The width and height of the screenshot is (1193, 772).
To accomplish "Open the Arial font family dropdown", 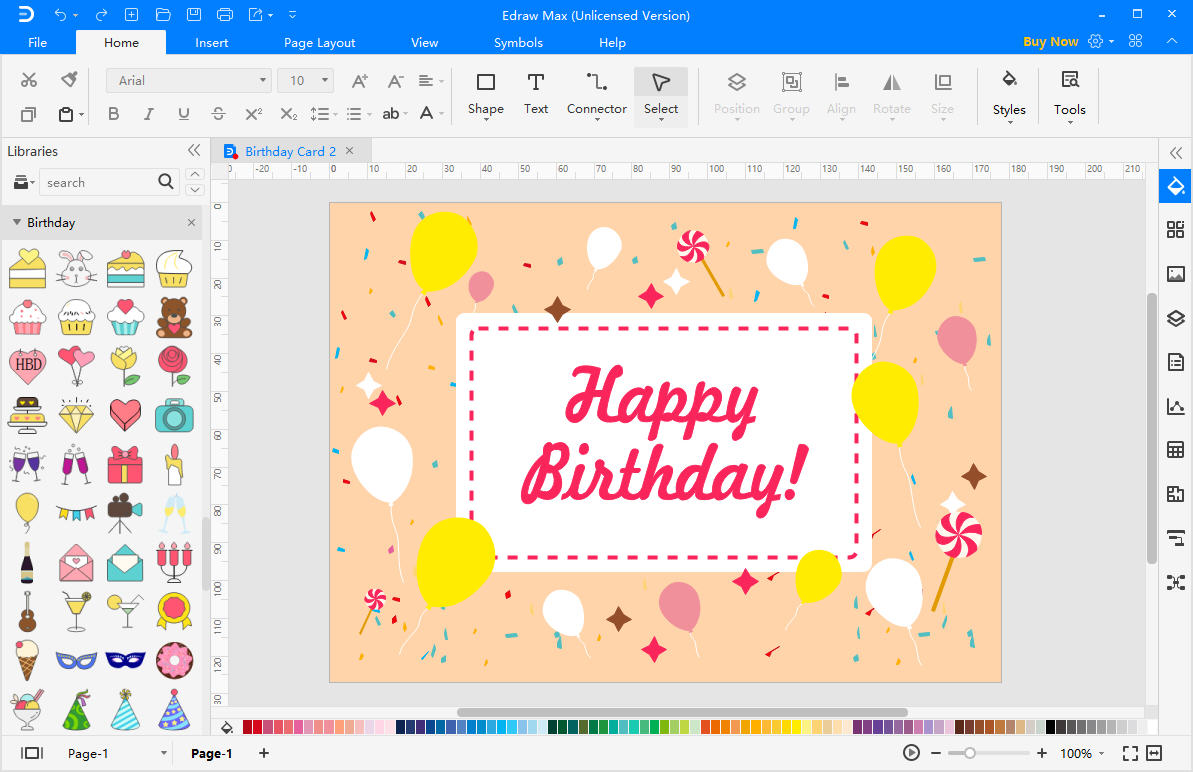I will point(188,80).
